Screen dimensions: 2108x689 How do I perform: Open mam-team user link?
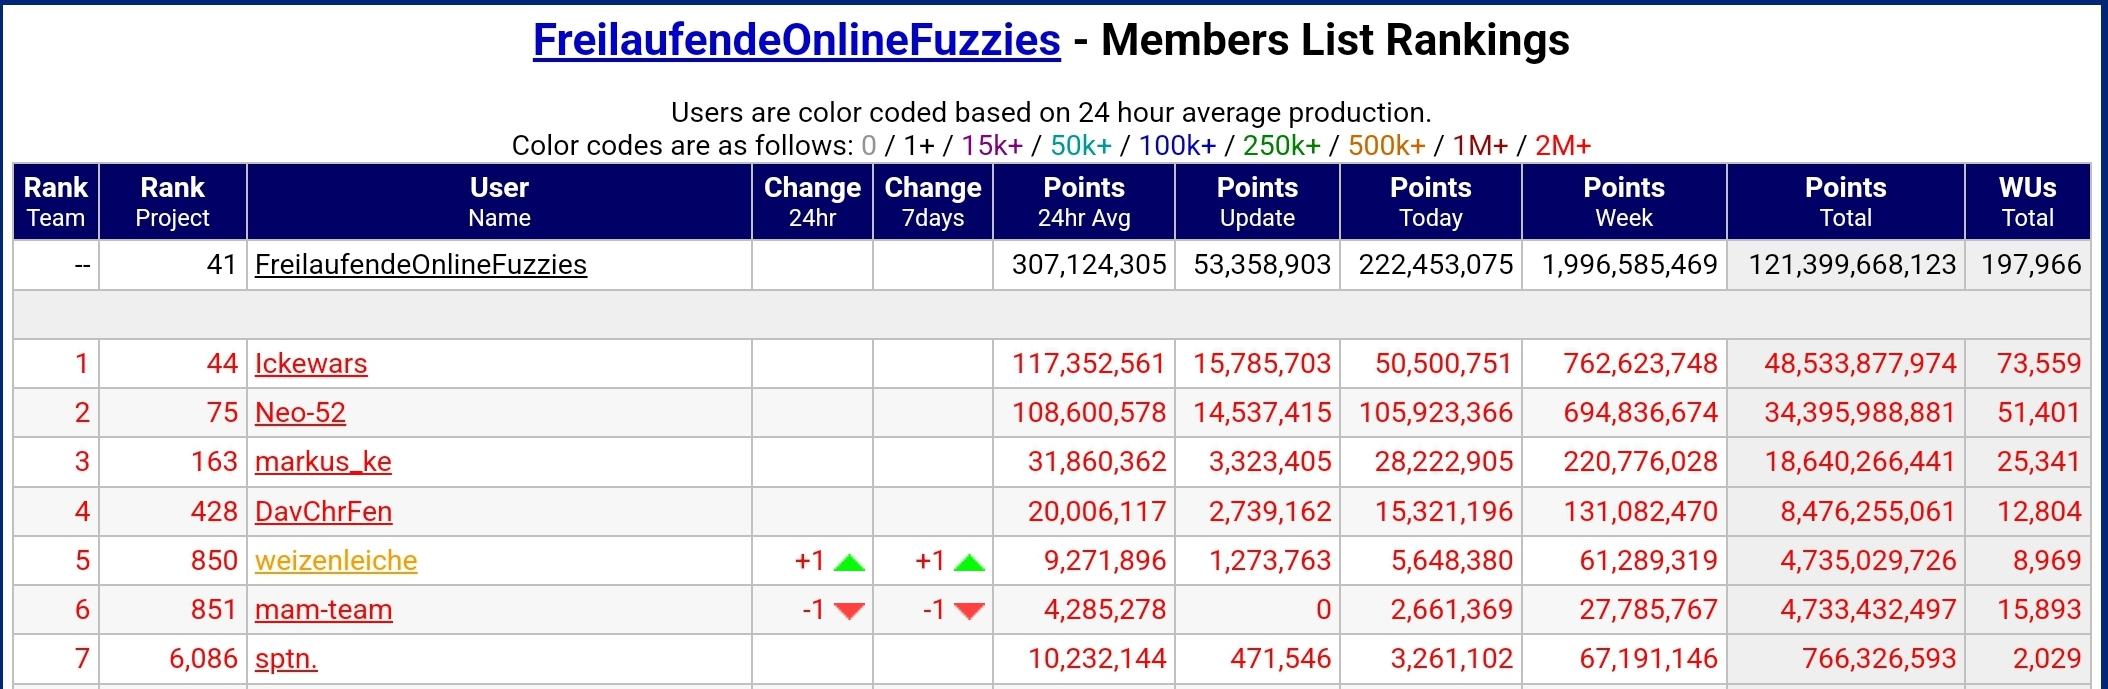point(323,609)
